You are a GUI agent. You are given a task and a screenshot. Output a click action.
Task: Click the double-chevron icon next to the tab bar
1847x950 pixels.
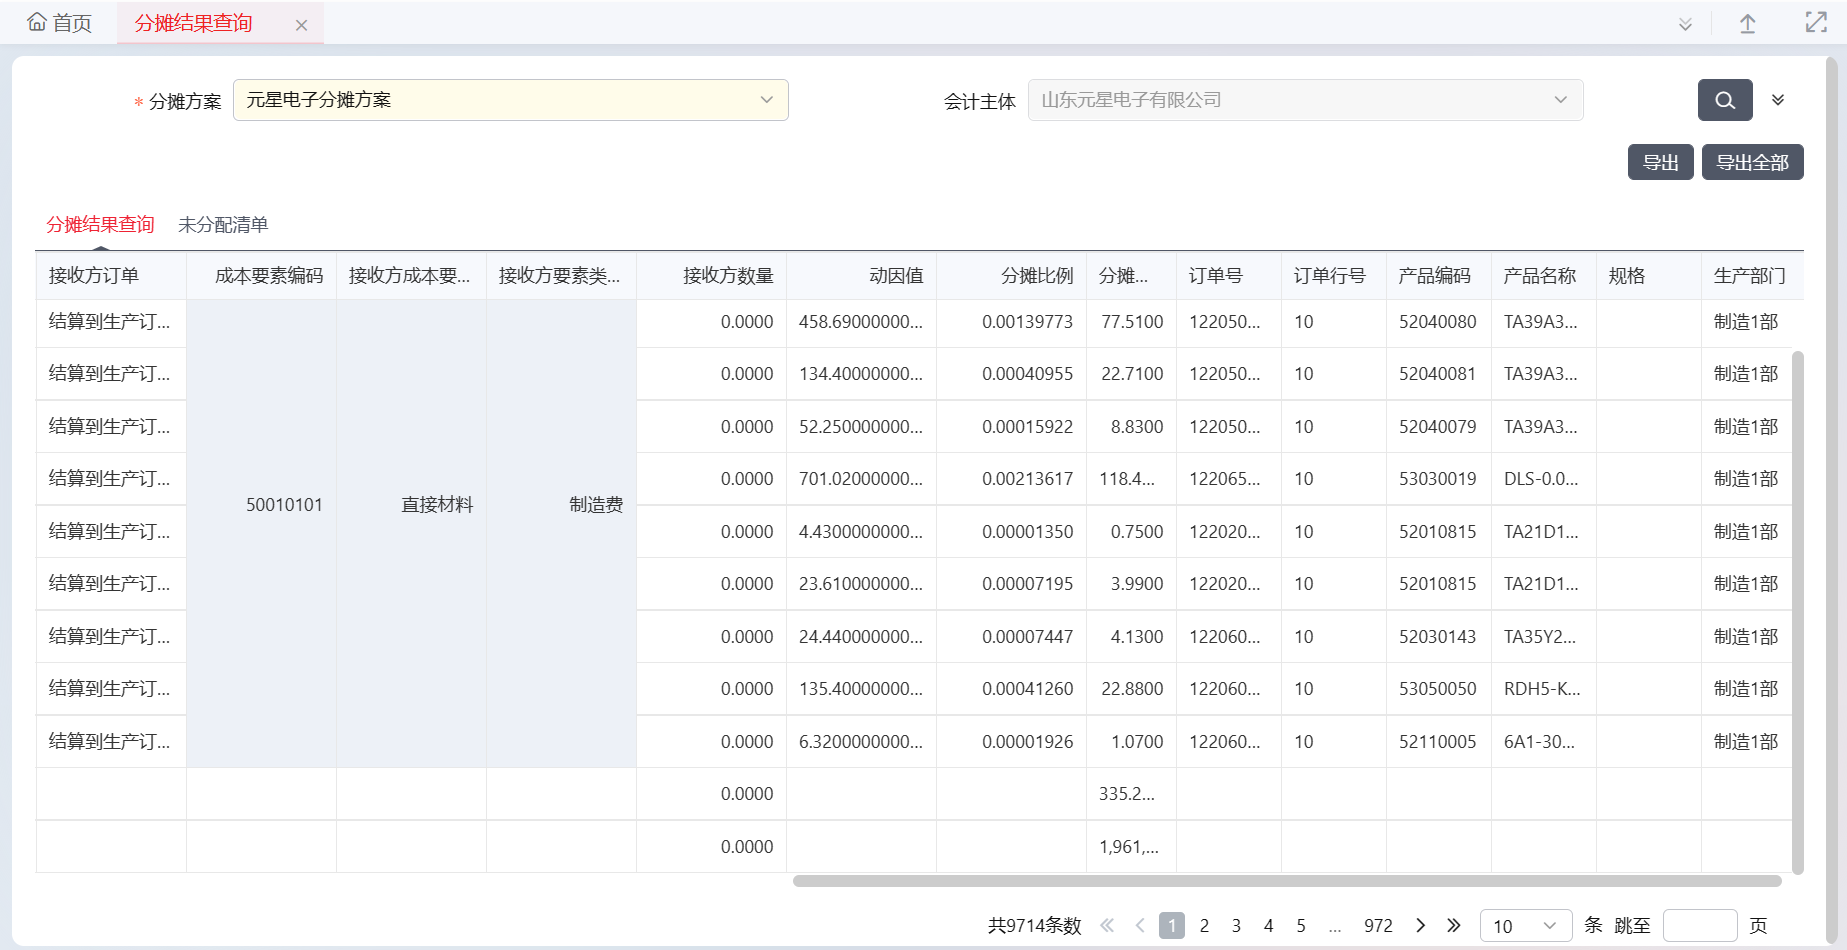[1683, 22]
